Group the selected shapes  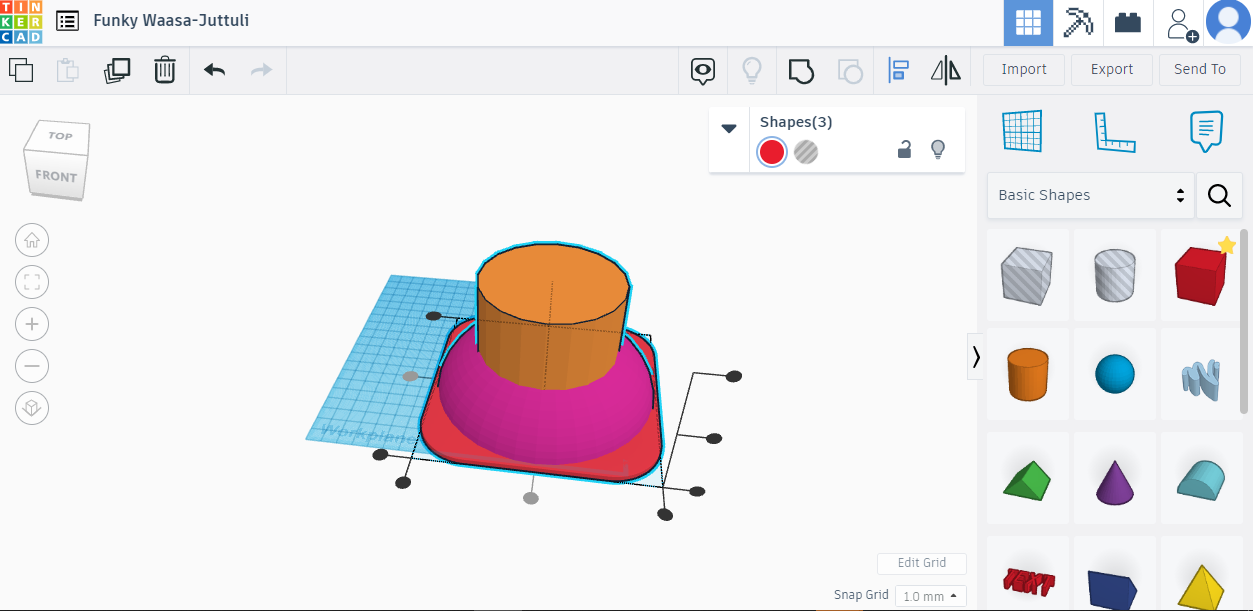tap(801, 70)
